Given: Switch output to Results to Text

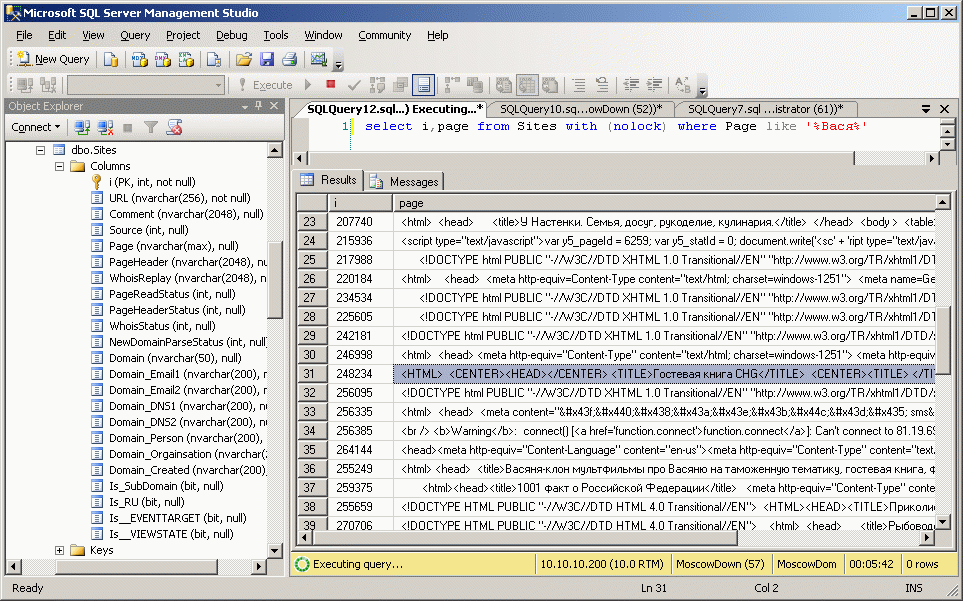Looking at the screenshot, I should pyautogui.click(x=504, y=85).
